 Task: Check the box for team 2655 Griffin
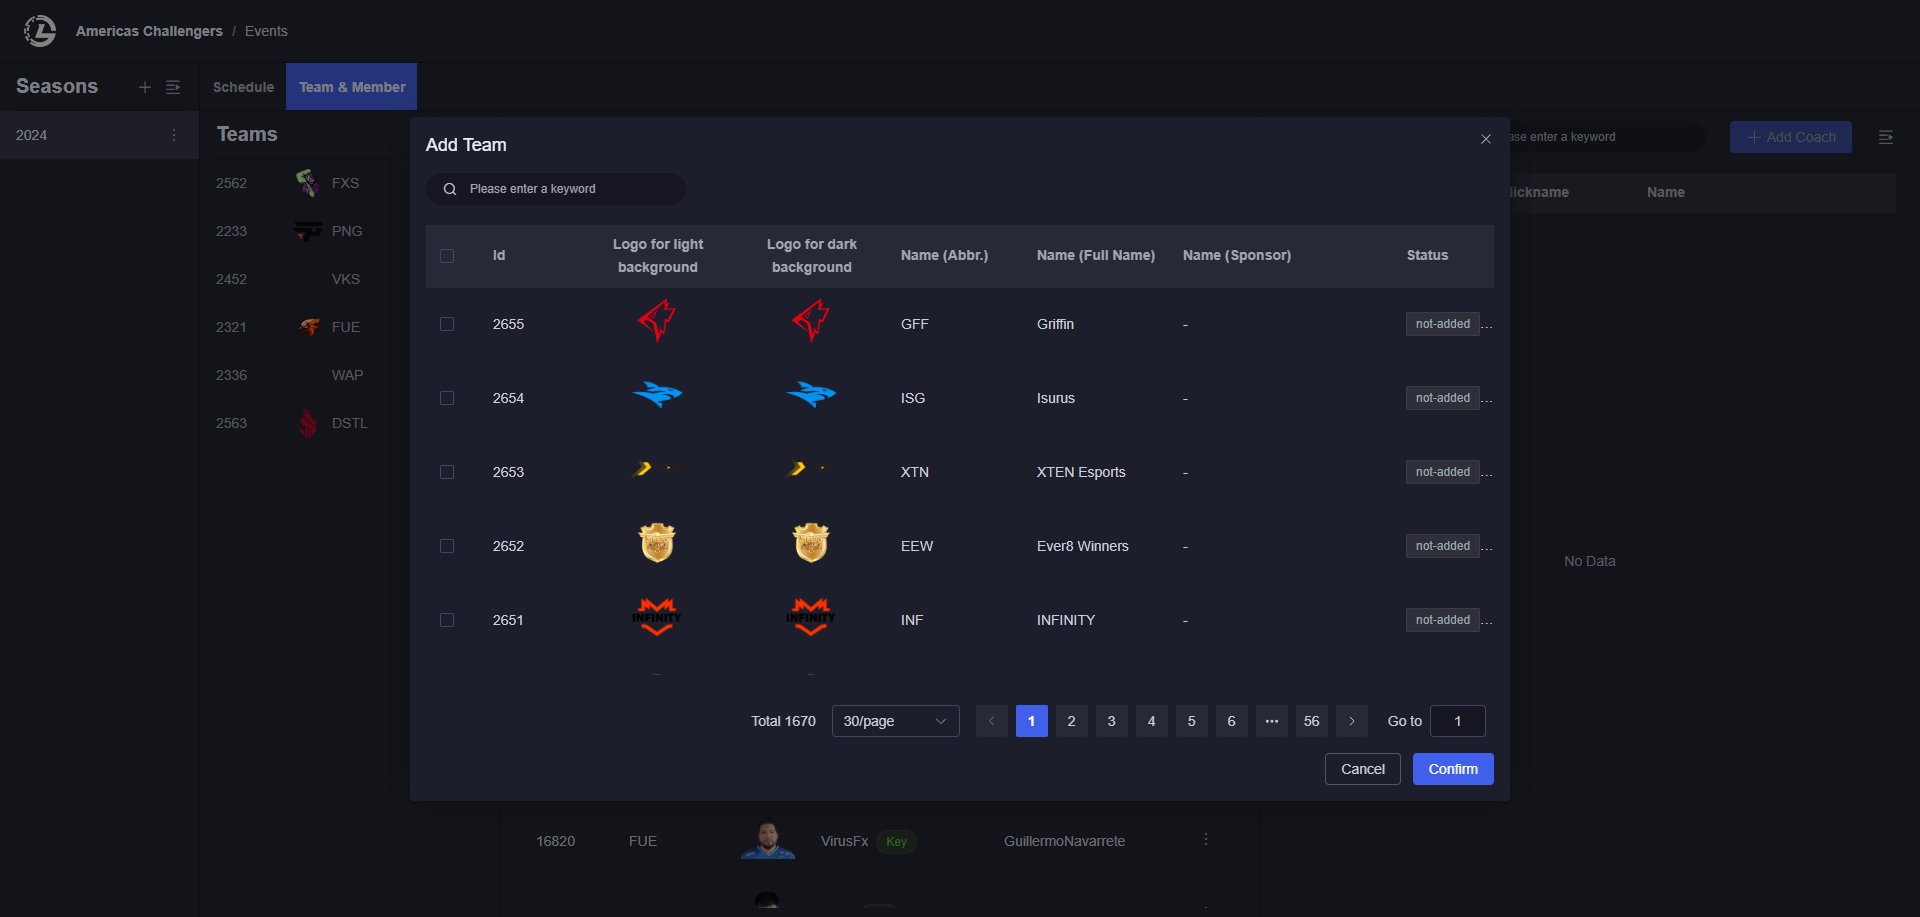447,324
